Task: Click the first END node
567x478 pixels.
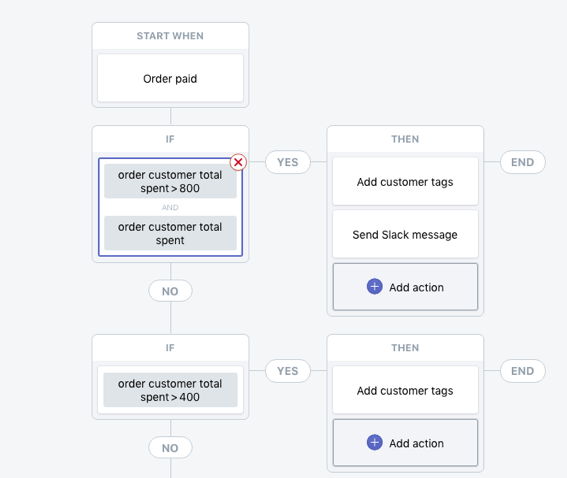Action: click(523, 162)
